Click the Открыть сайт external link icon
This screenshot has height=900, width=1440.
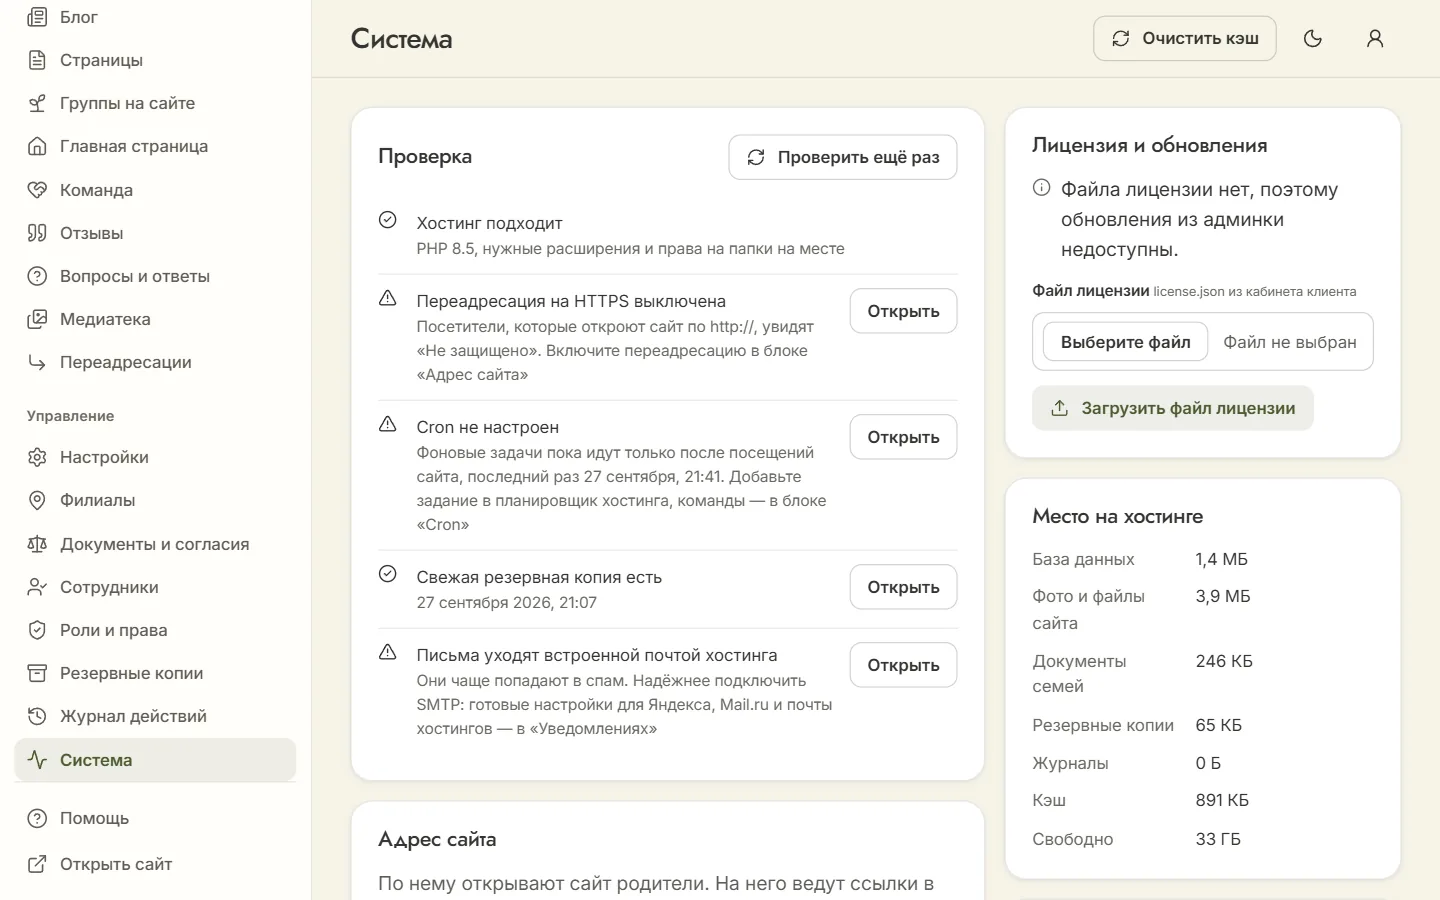click(x=37, y=864)
